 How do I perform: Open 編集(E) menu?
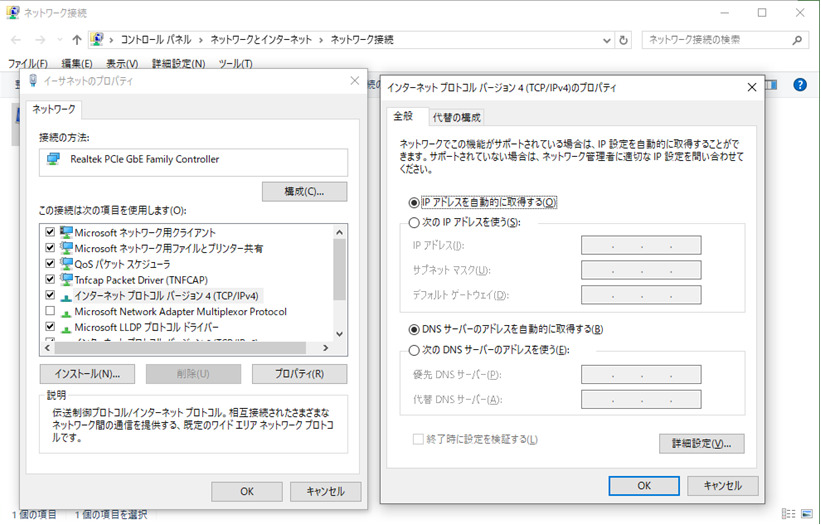pyautogui.click(x=77, y=64)
